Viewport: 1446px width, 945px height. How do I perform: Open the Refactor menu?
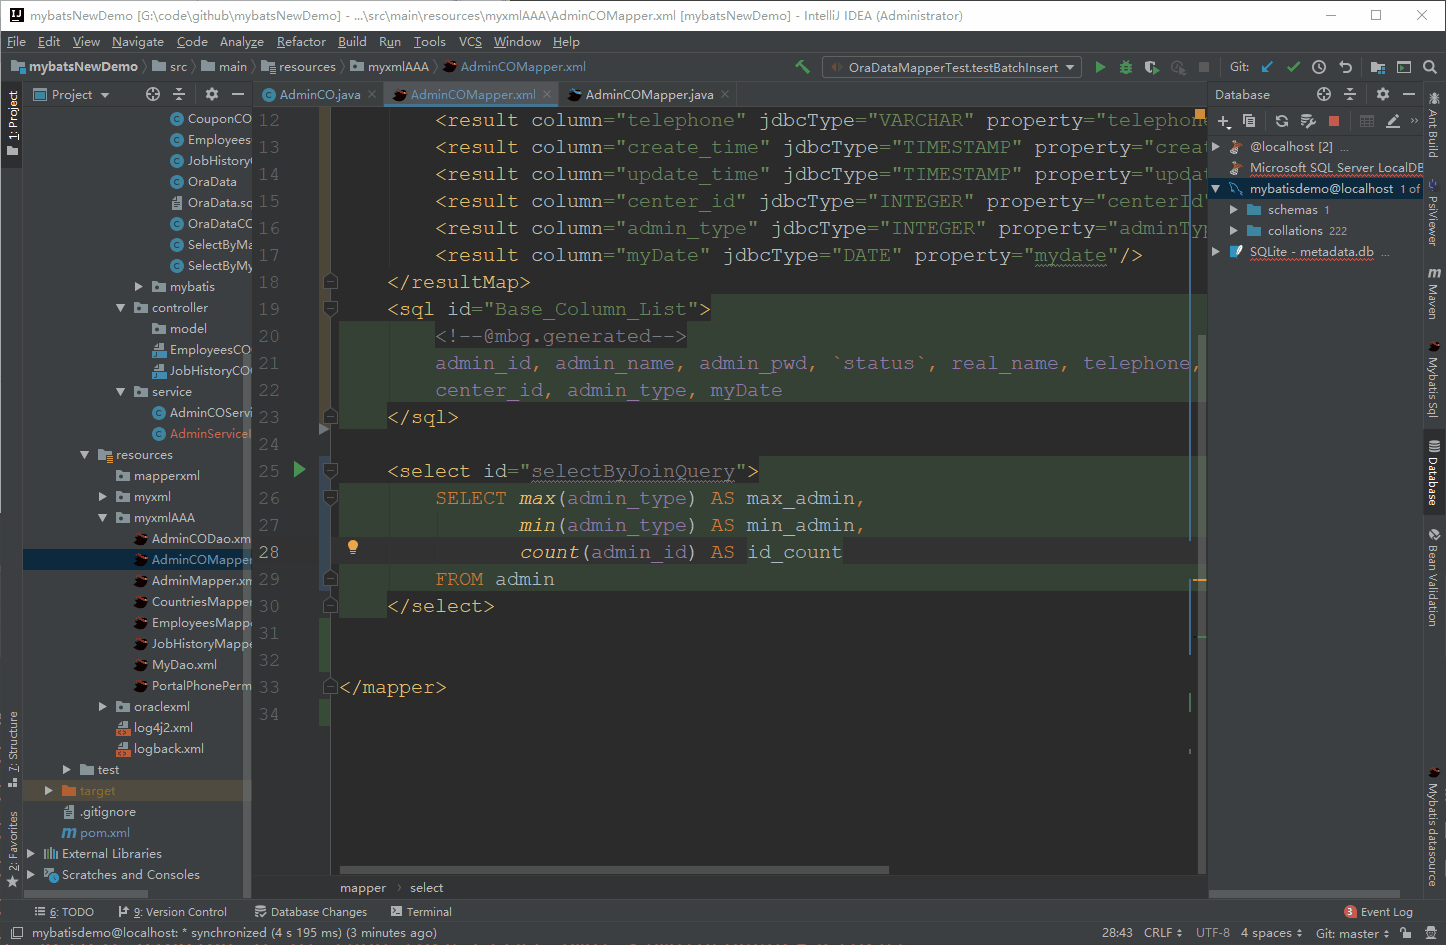pos(301,42)
